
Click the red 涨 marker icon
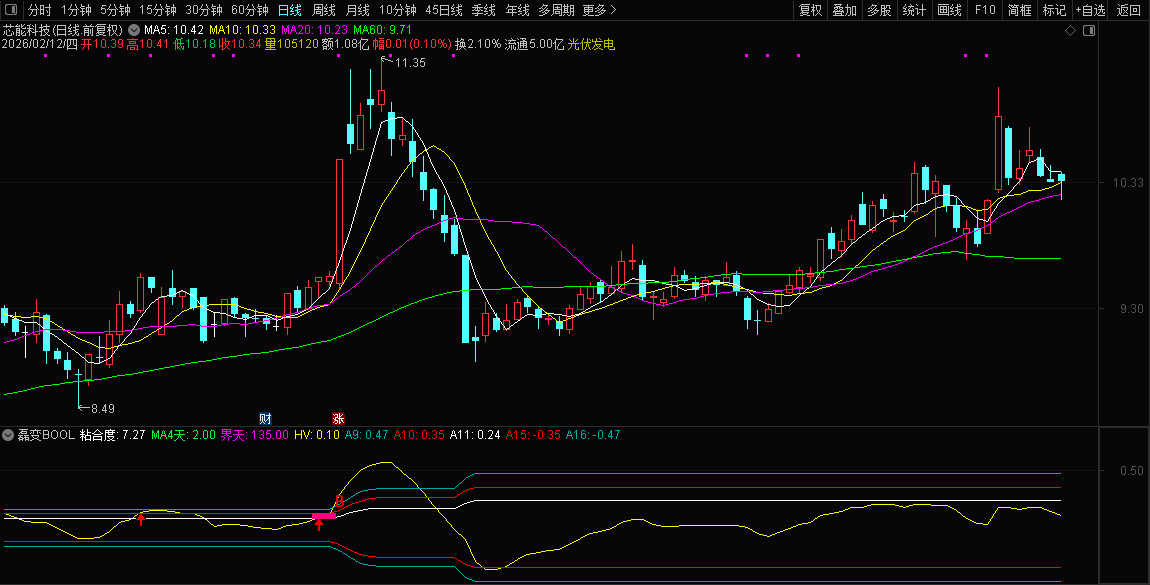(338, 418)
